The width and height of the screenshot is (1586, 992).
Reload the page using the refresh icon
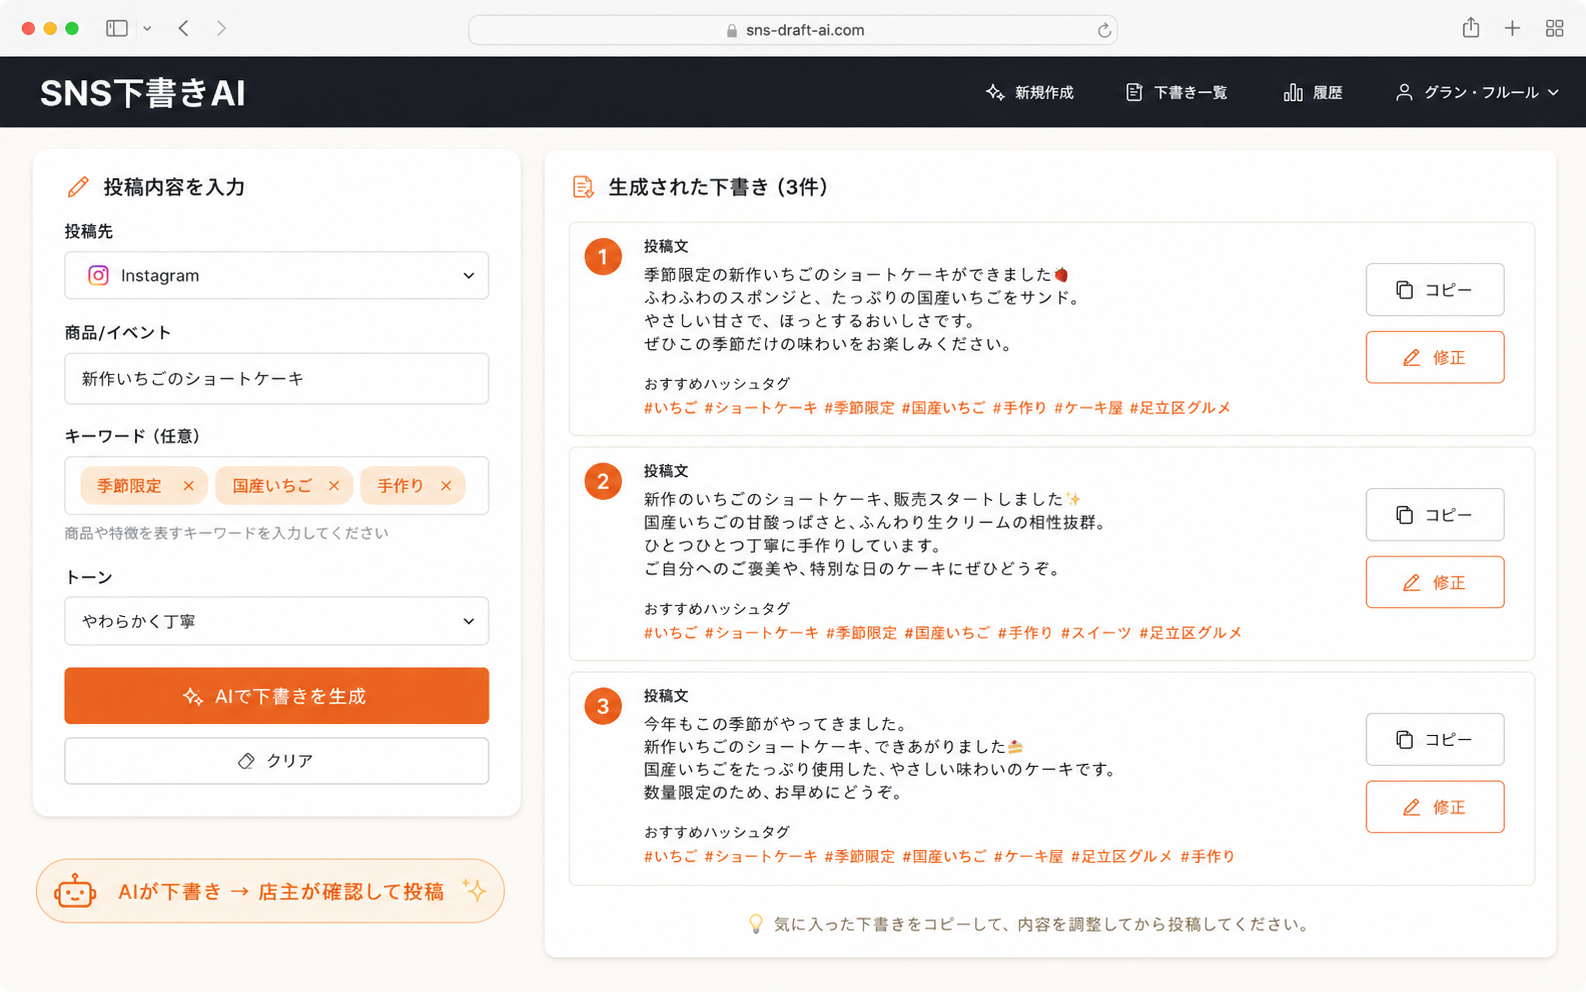pos(1104,30)
